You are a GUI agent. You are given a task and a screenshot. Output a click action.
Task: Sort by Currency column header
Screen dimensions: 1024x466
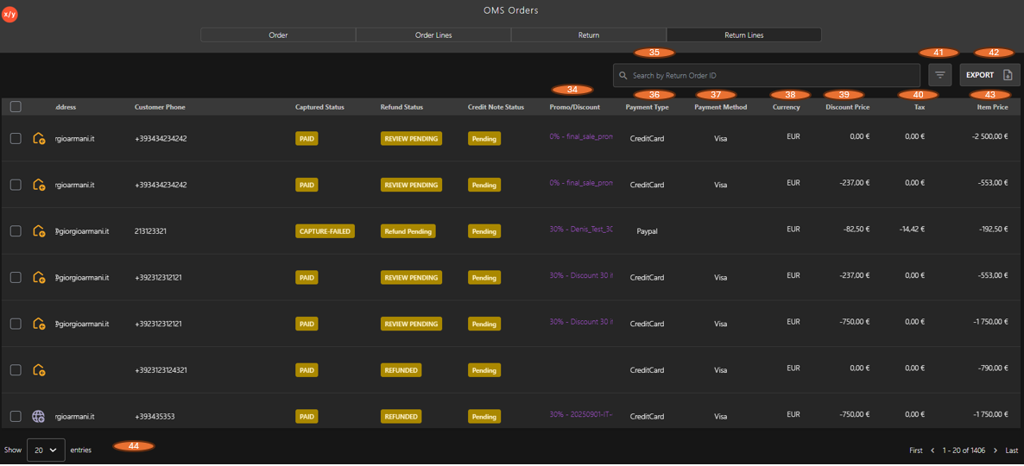pyautogui.click(x=786, y=107)
